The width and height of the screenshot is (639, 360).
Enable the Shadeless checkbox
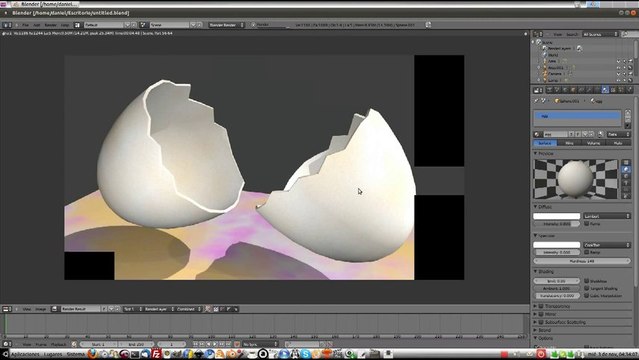(586, 281)
